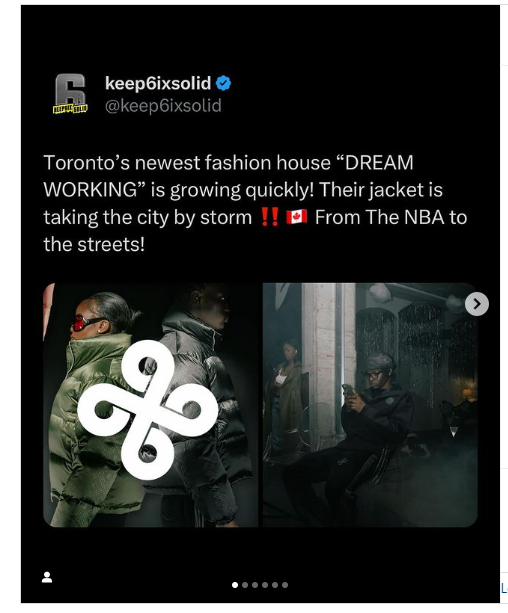This screenshot has height=613, width=508.
Task: Click the "From The NBA to" phrase
Action: coord(391,217)
